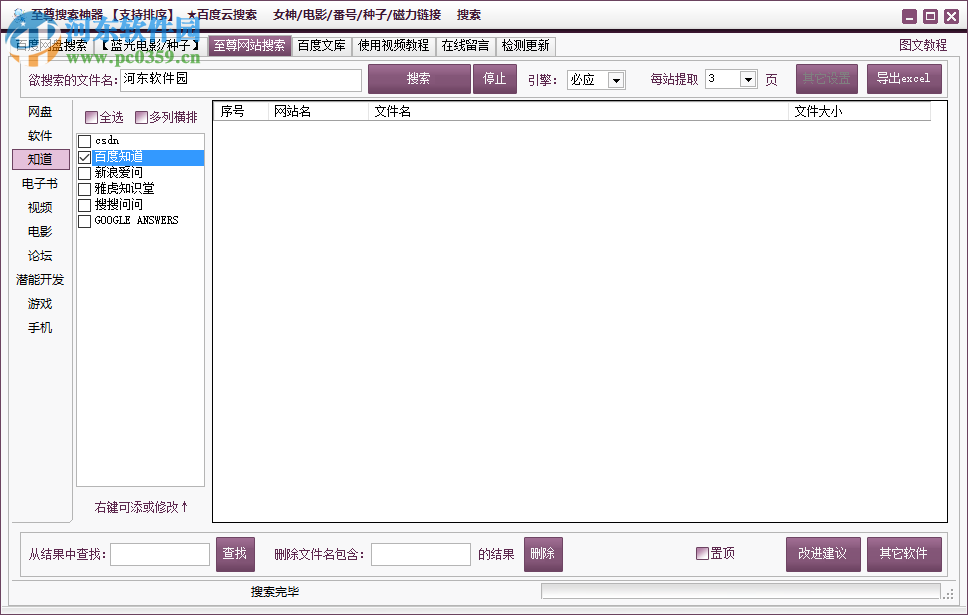Select the 软件 category

point(40,136)
